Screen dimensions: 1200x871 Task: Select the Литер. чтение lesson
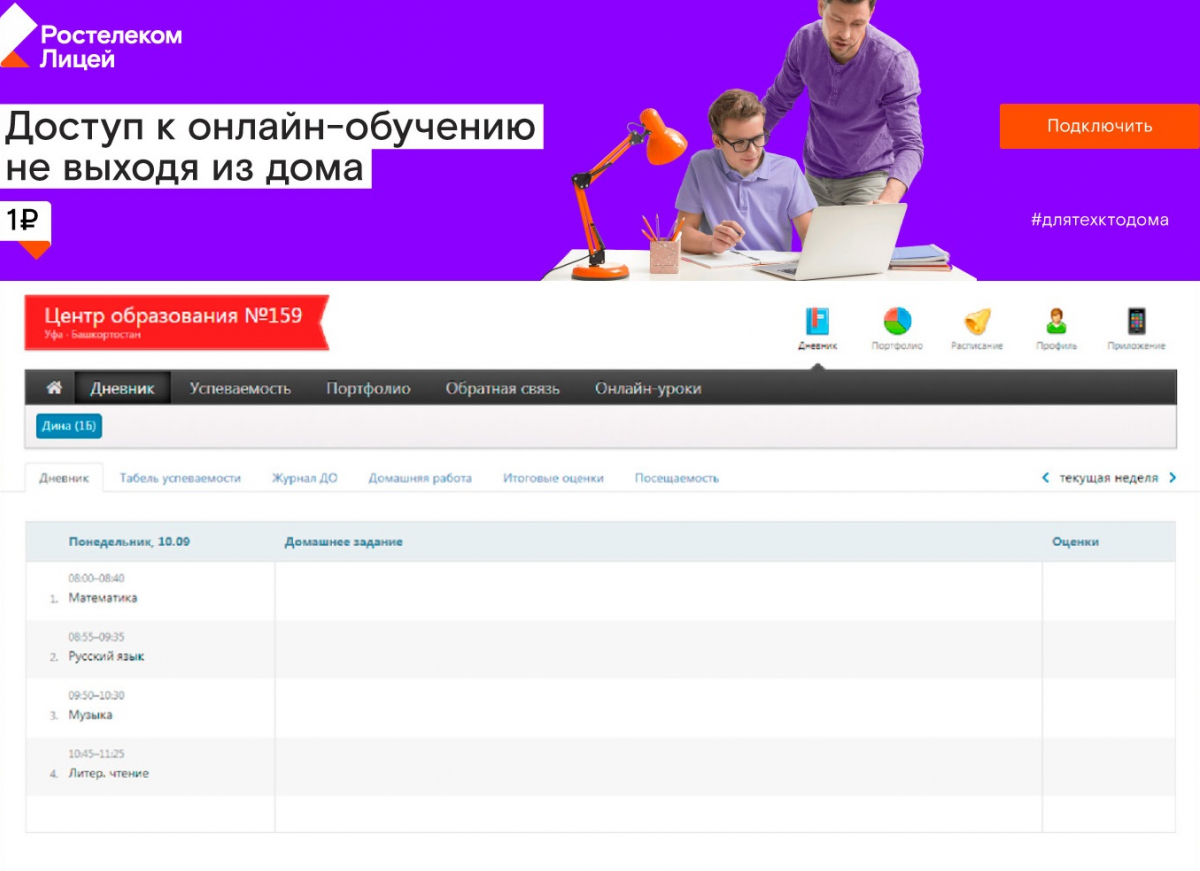click(x=108, y=774)
